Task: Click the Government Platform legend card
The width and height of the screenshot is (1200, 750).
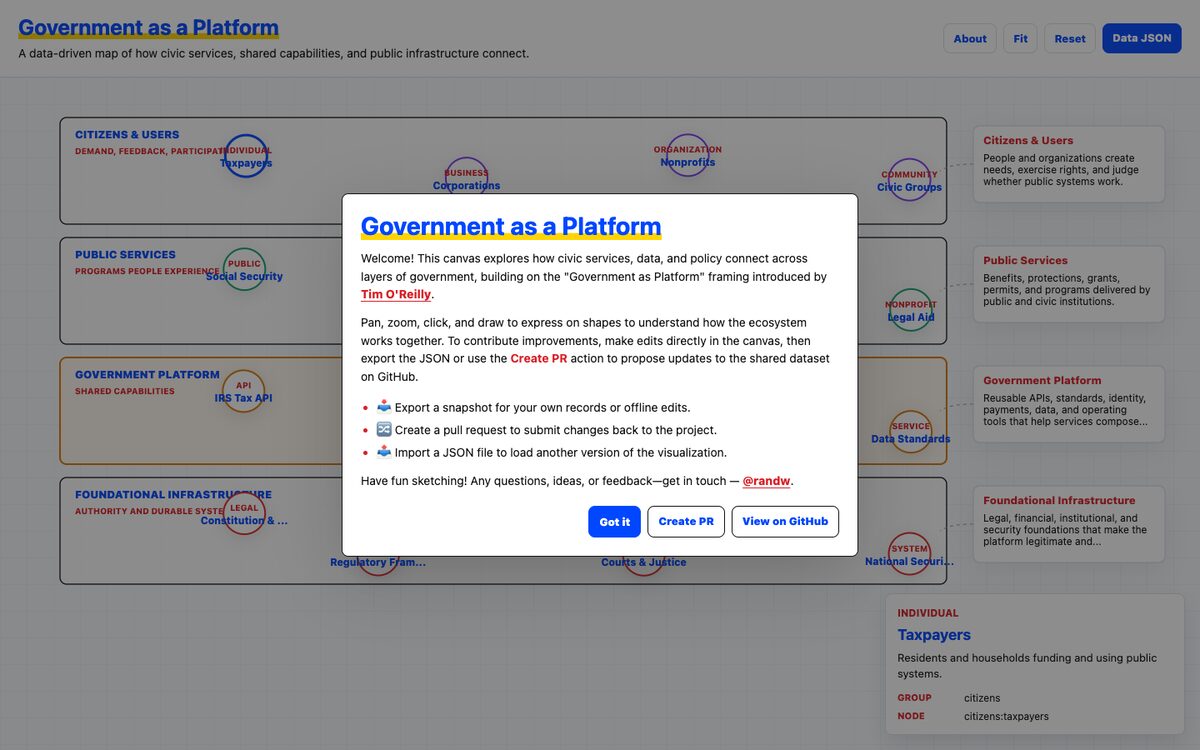Action: point(1069,404)
